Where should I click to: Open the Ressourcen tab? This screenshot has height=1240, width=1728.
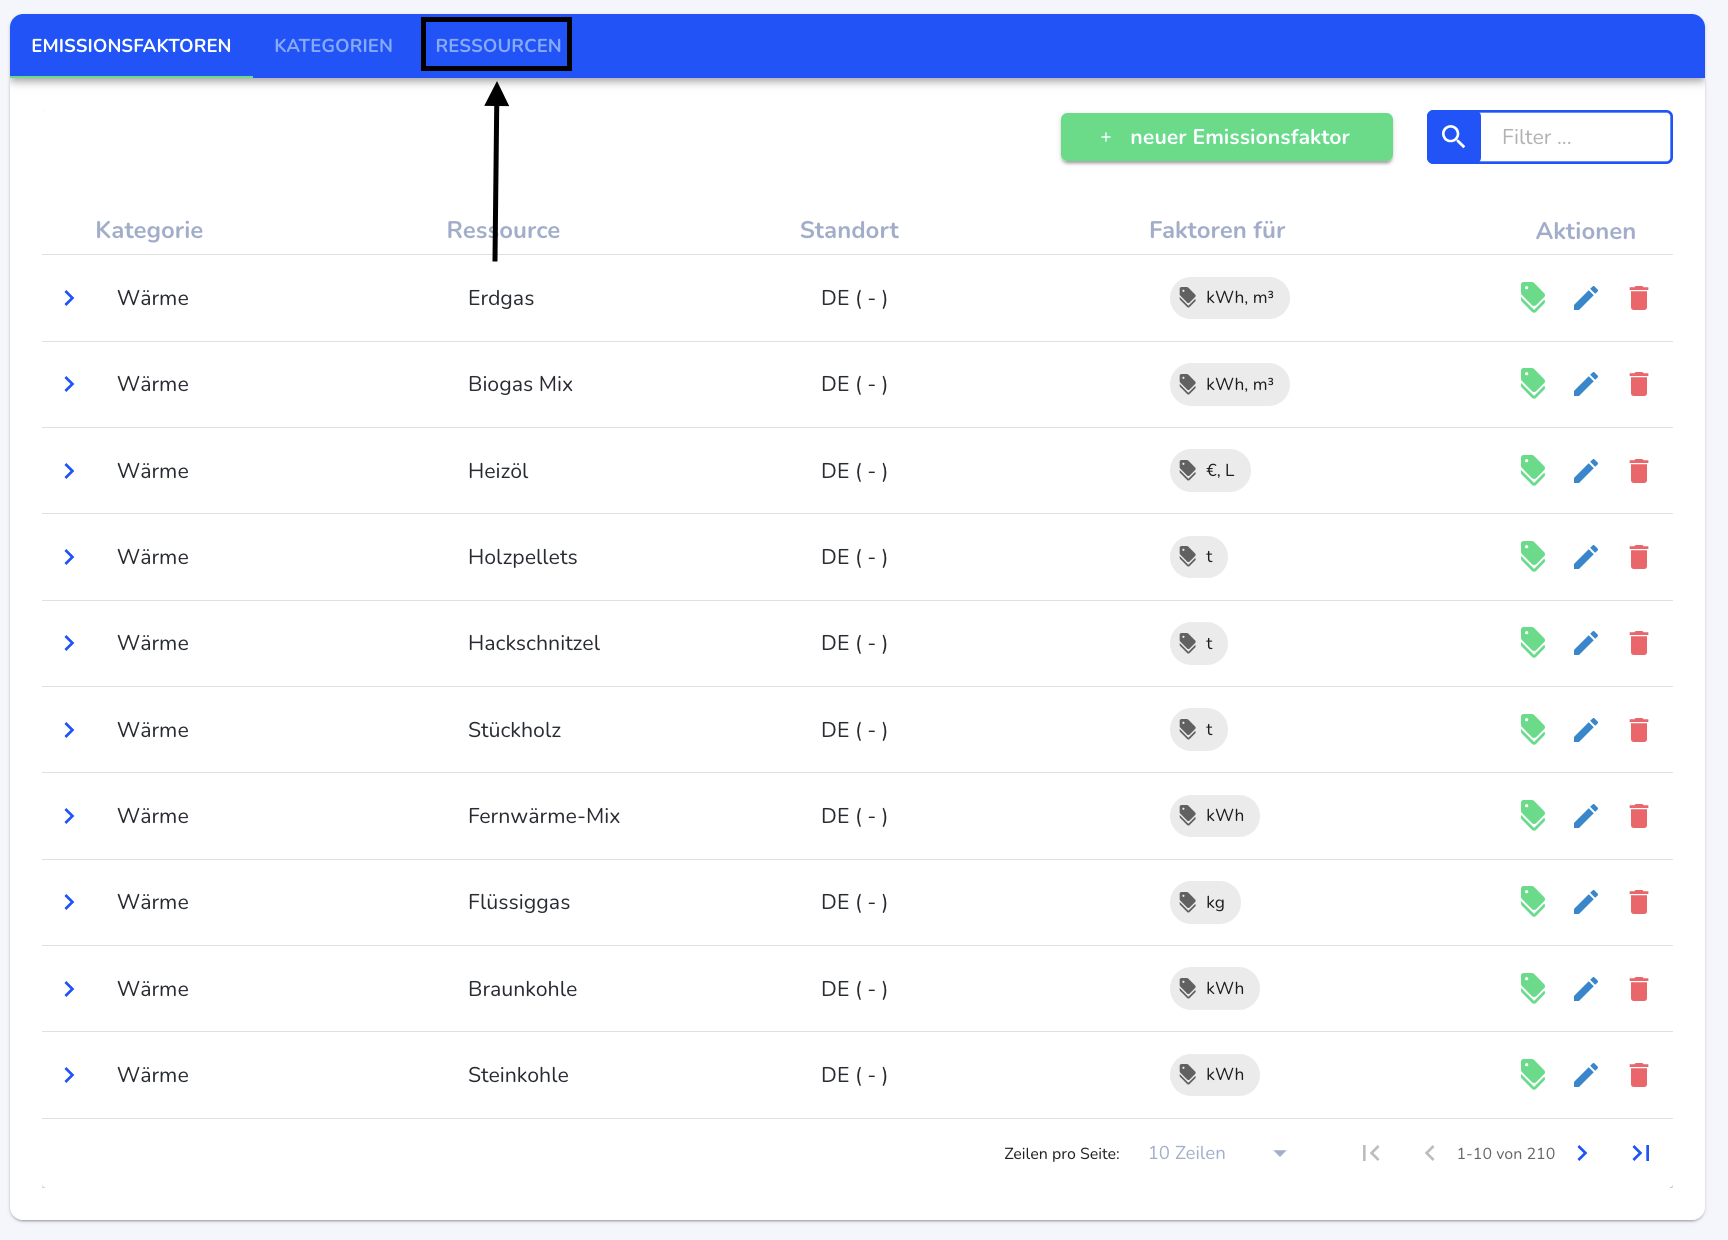point(498,46)
